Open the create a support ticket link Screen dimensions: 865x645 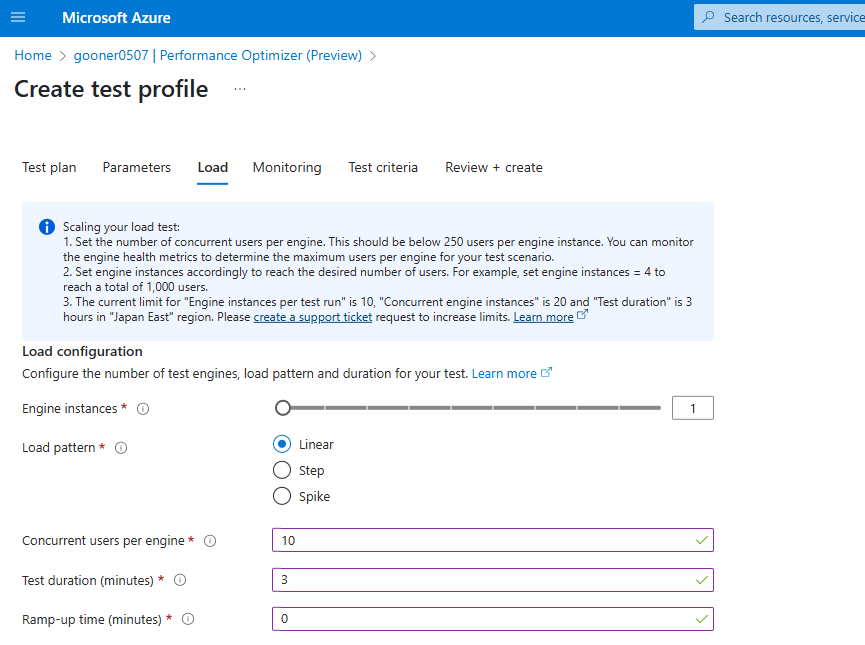pos(313,317)
